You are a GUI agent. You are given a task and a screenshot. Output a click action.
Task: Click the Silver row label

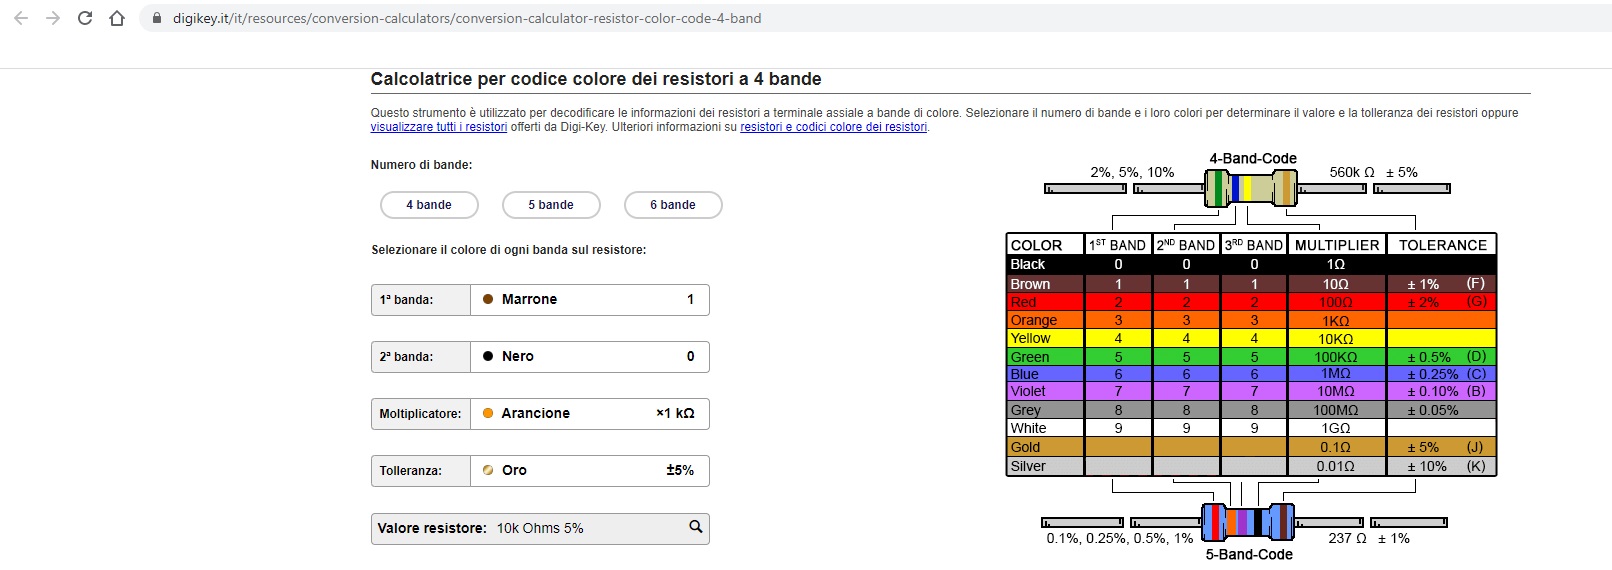pyautogui.click(x=1028, y=466)
